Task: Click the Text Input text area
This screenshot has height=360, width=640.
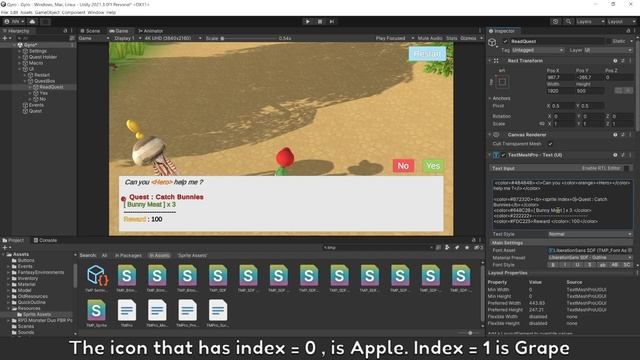Action: click(x=562, y=204)
